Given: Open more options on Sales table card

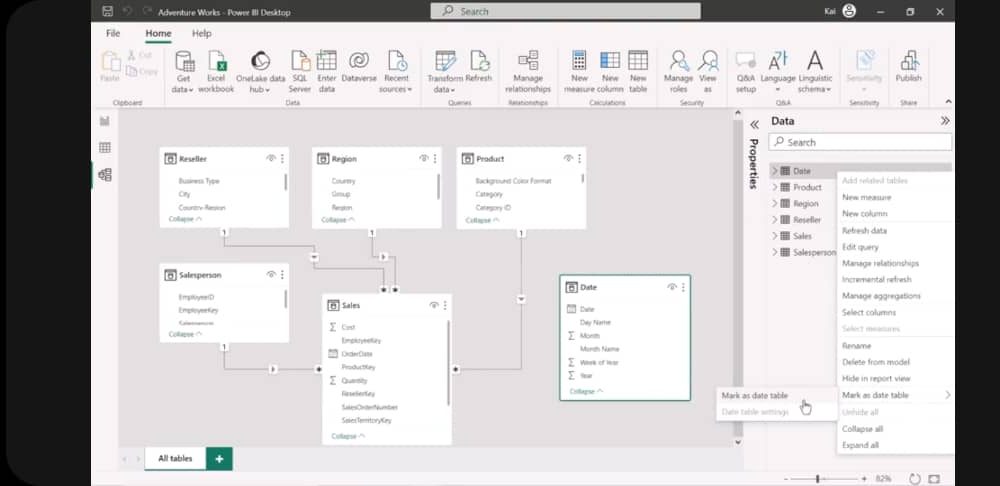Looking at the screenshot, I should tap(445, 305).
